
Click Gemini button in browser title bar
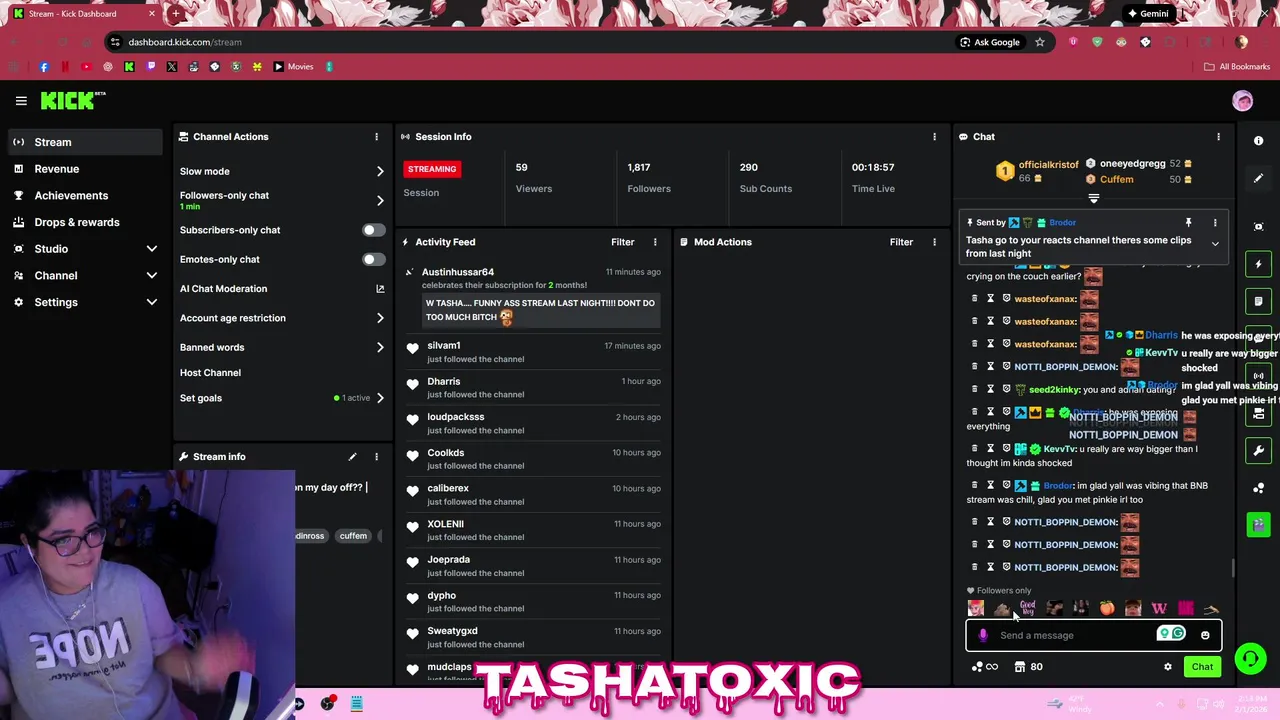[x=1147, y=14]
